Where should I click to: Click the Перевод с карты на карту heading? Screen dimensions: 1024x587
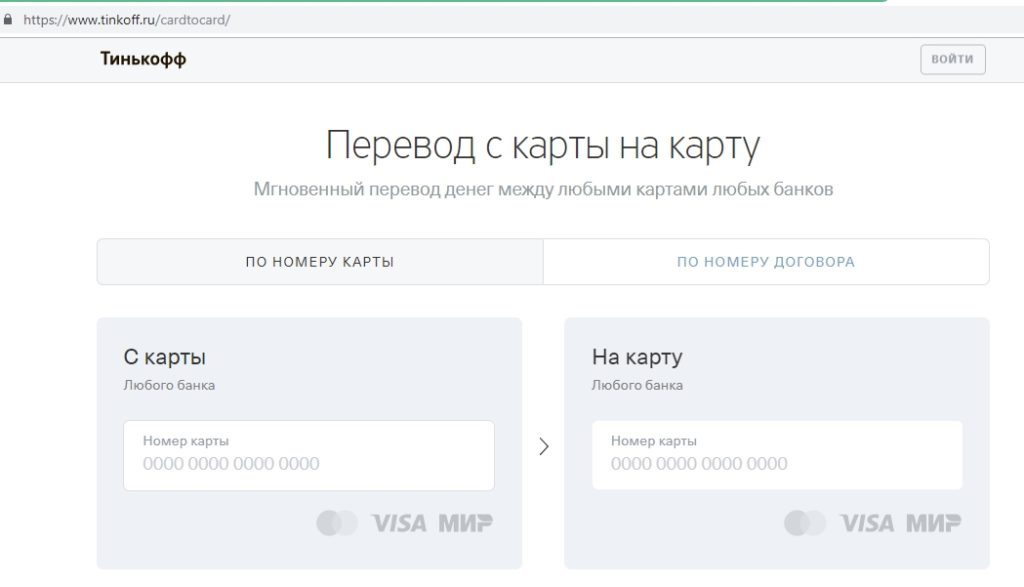point(542,146)
